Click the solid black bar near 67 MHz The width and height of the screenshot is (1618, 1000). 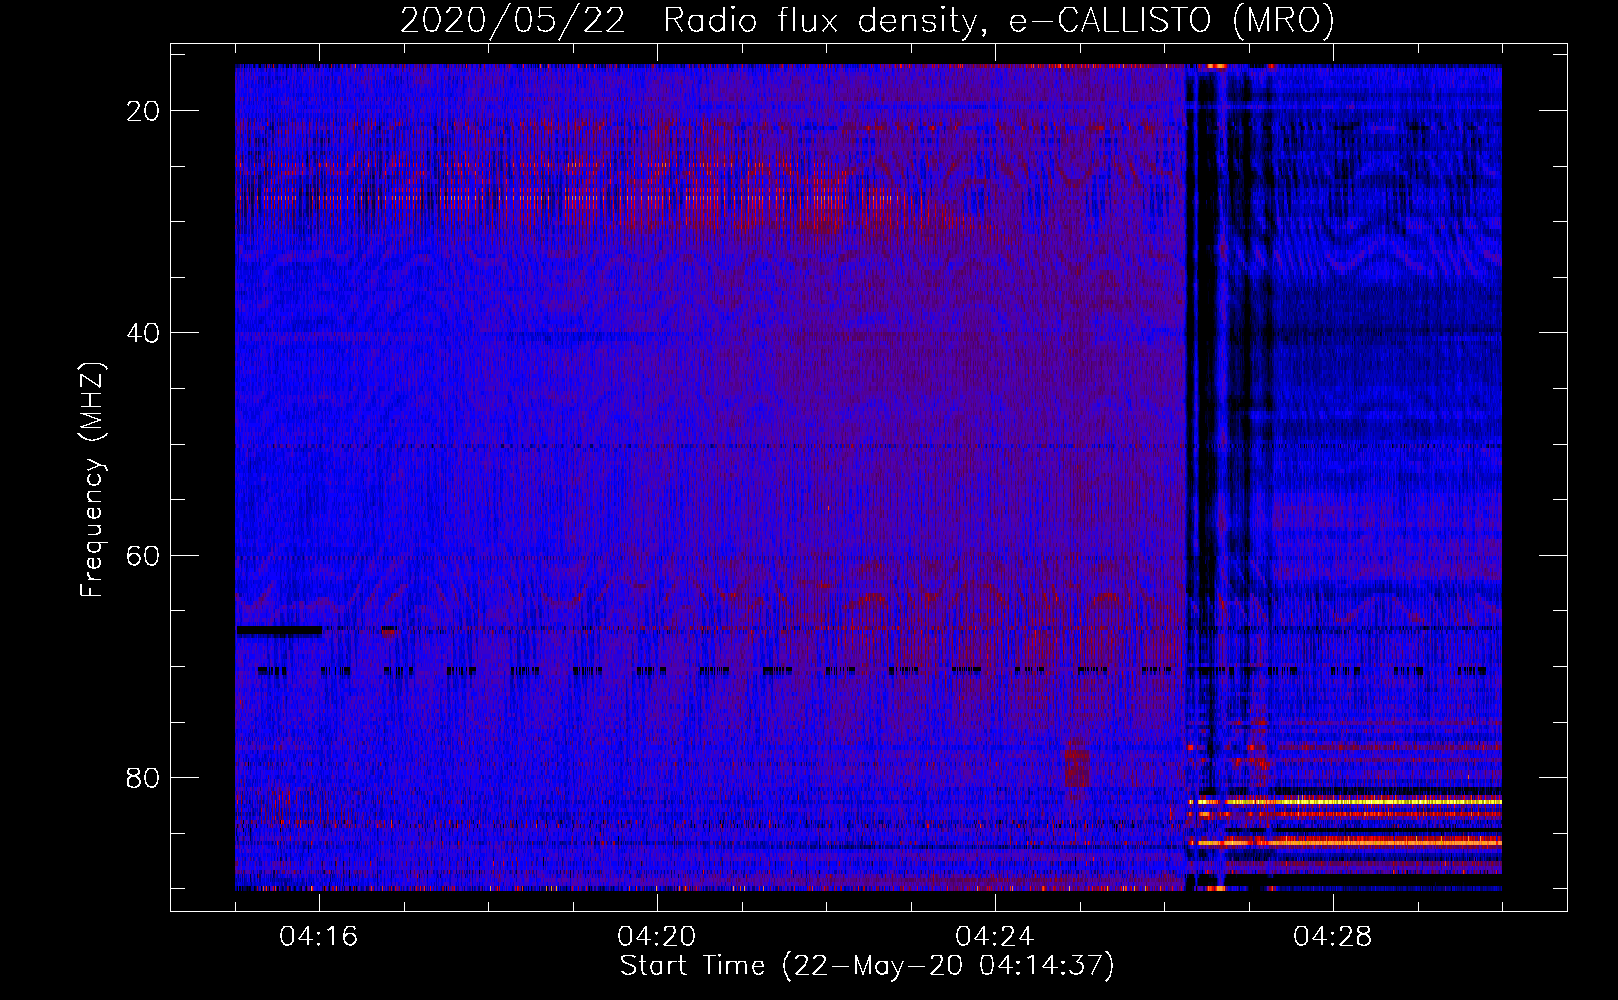(279, 630)
